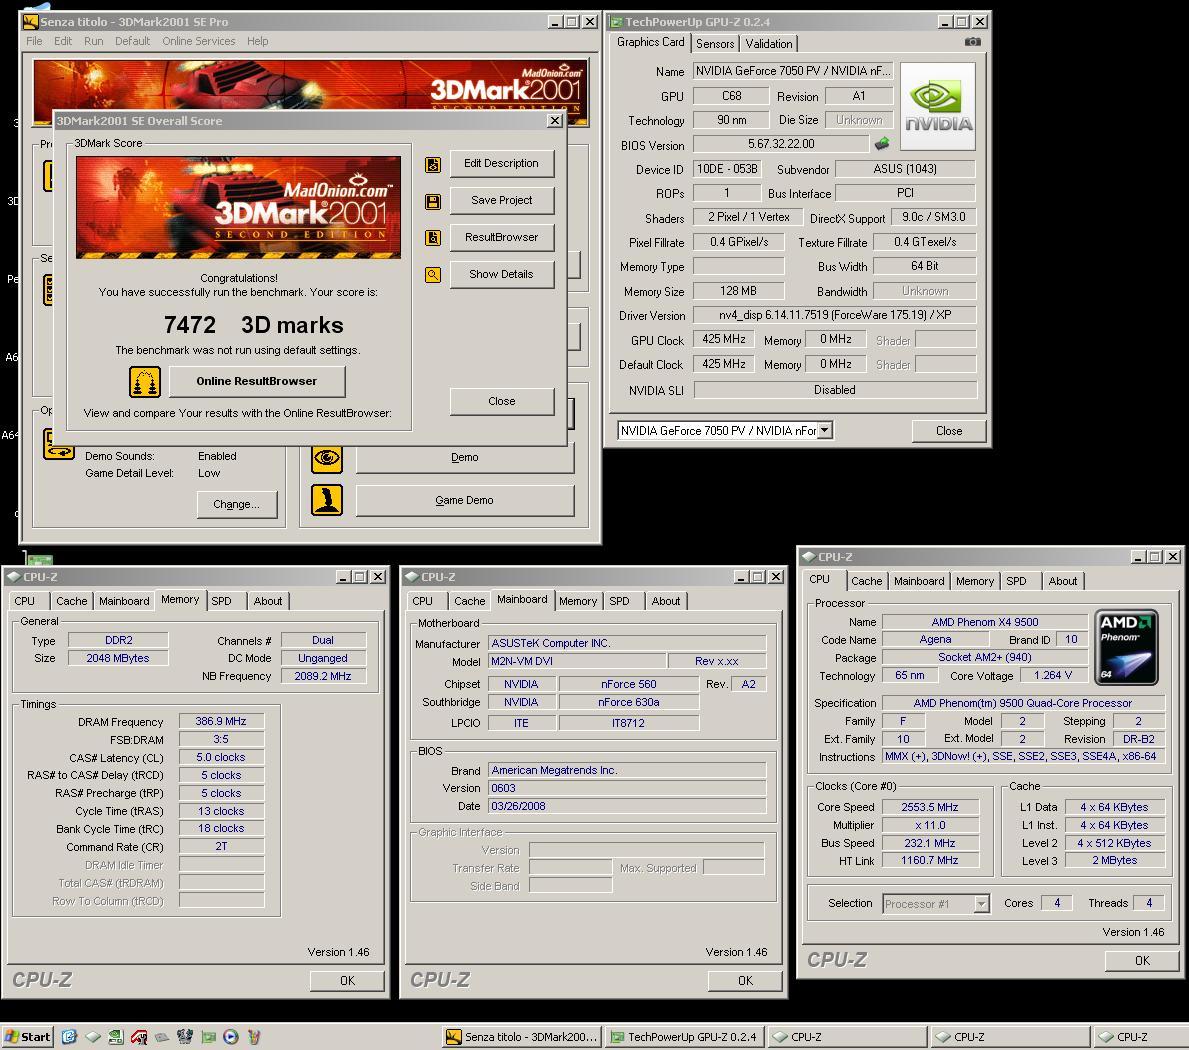
Task: Open the CPU-Z quick launch icon in taskbar
Action: (93, 1036)
